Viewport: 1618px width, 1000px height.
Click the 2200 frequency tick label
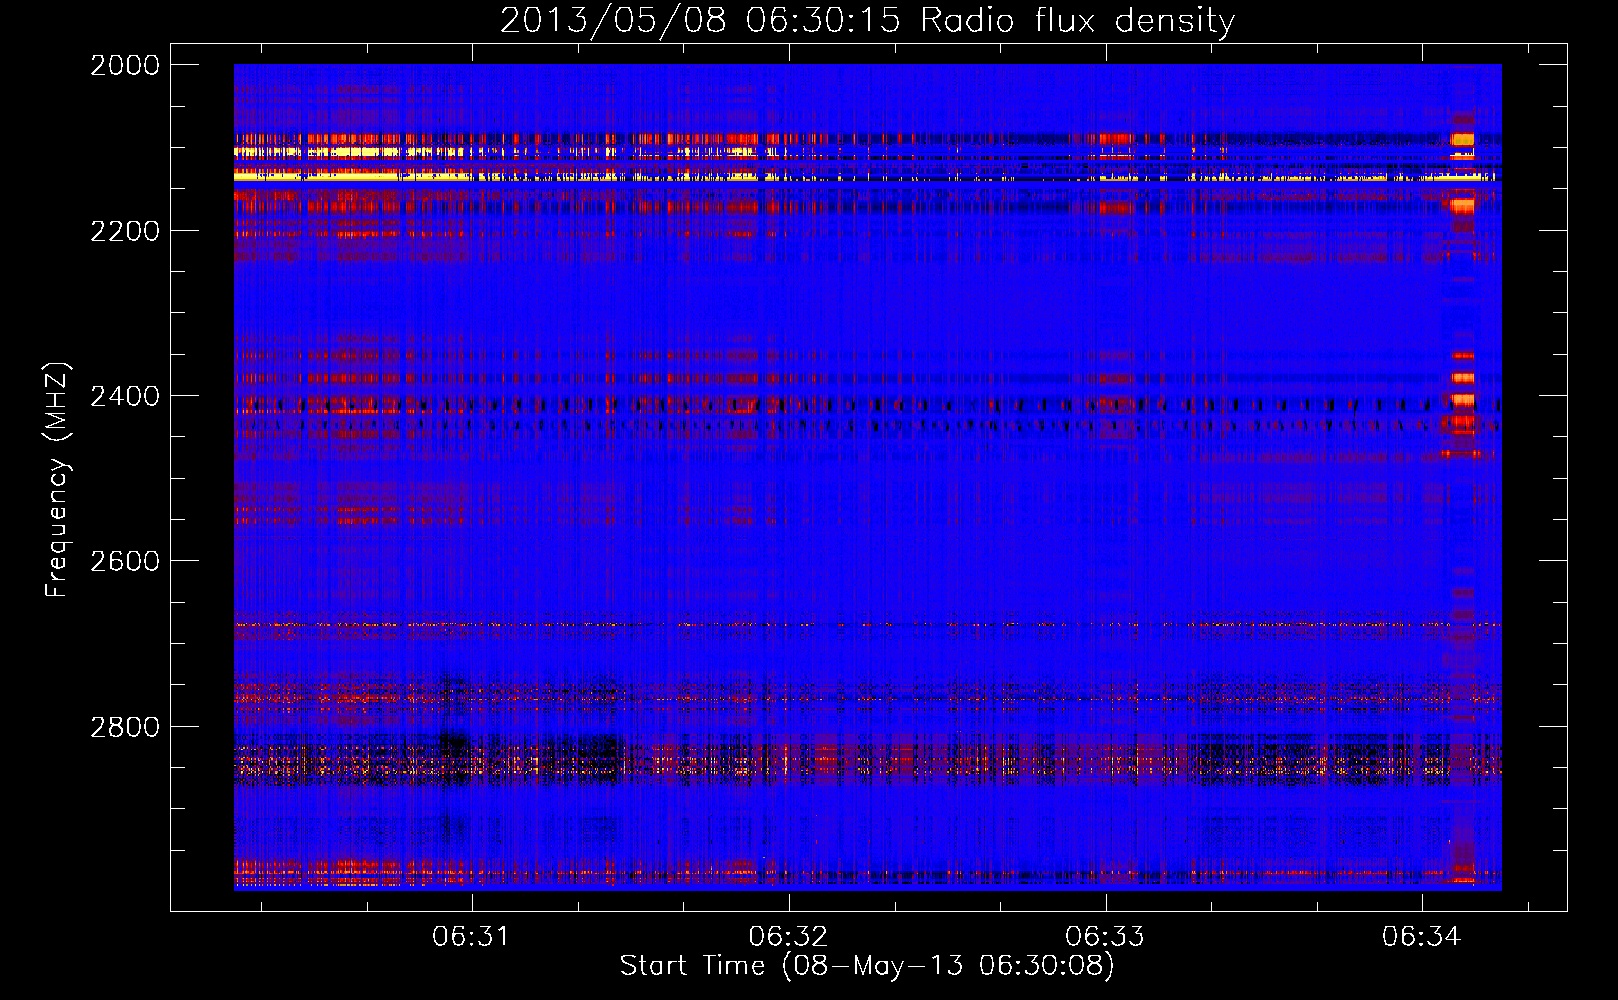click(x=125, y=231)
